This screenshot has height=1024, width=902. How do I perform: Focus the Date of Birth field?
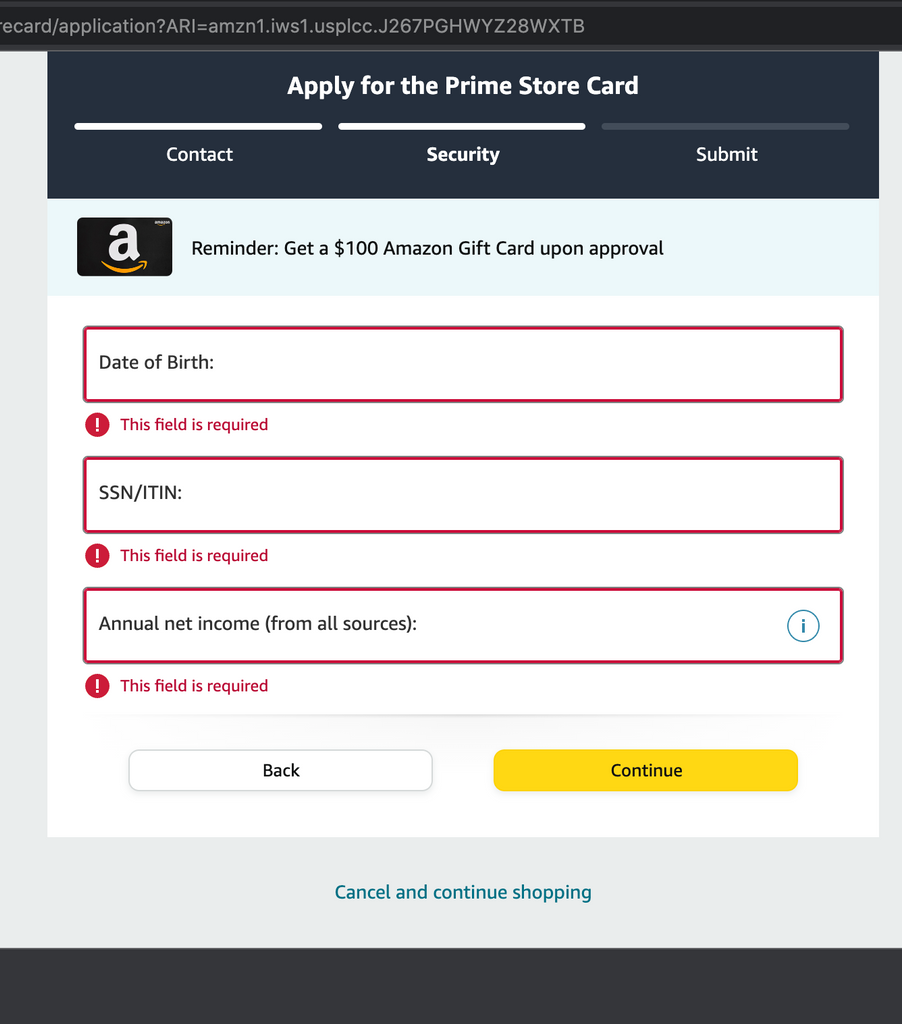463,364
